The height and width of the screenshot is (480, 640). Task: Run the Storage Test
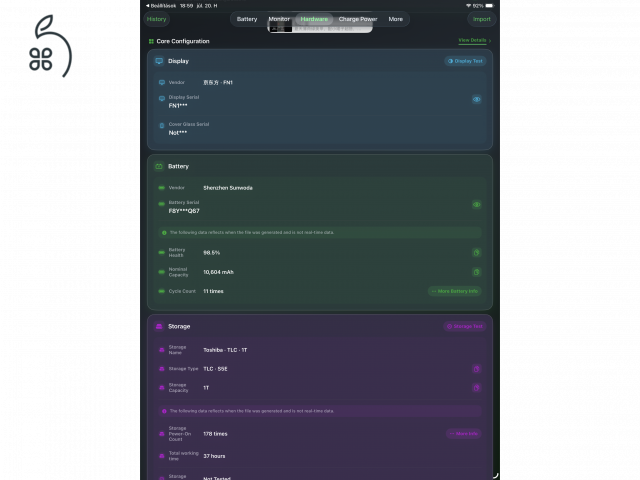tap(464, 327)
